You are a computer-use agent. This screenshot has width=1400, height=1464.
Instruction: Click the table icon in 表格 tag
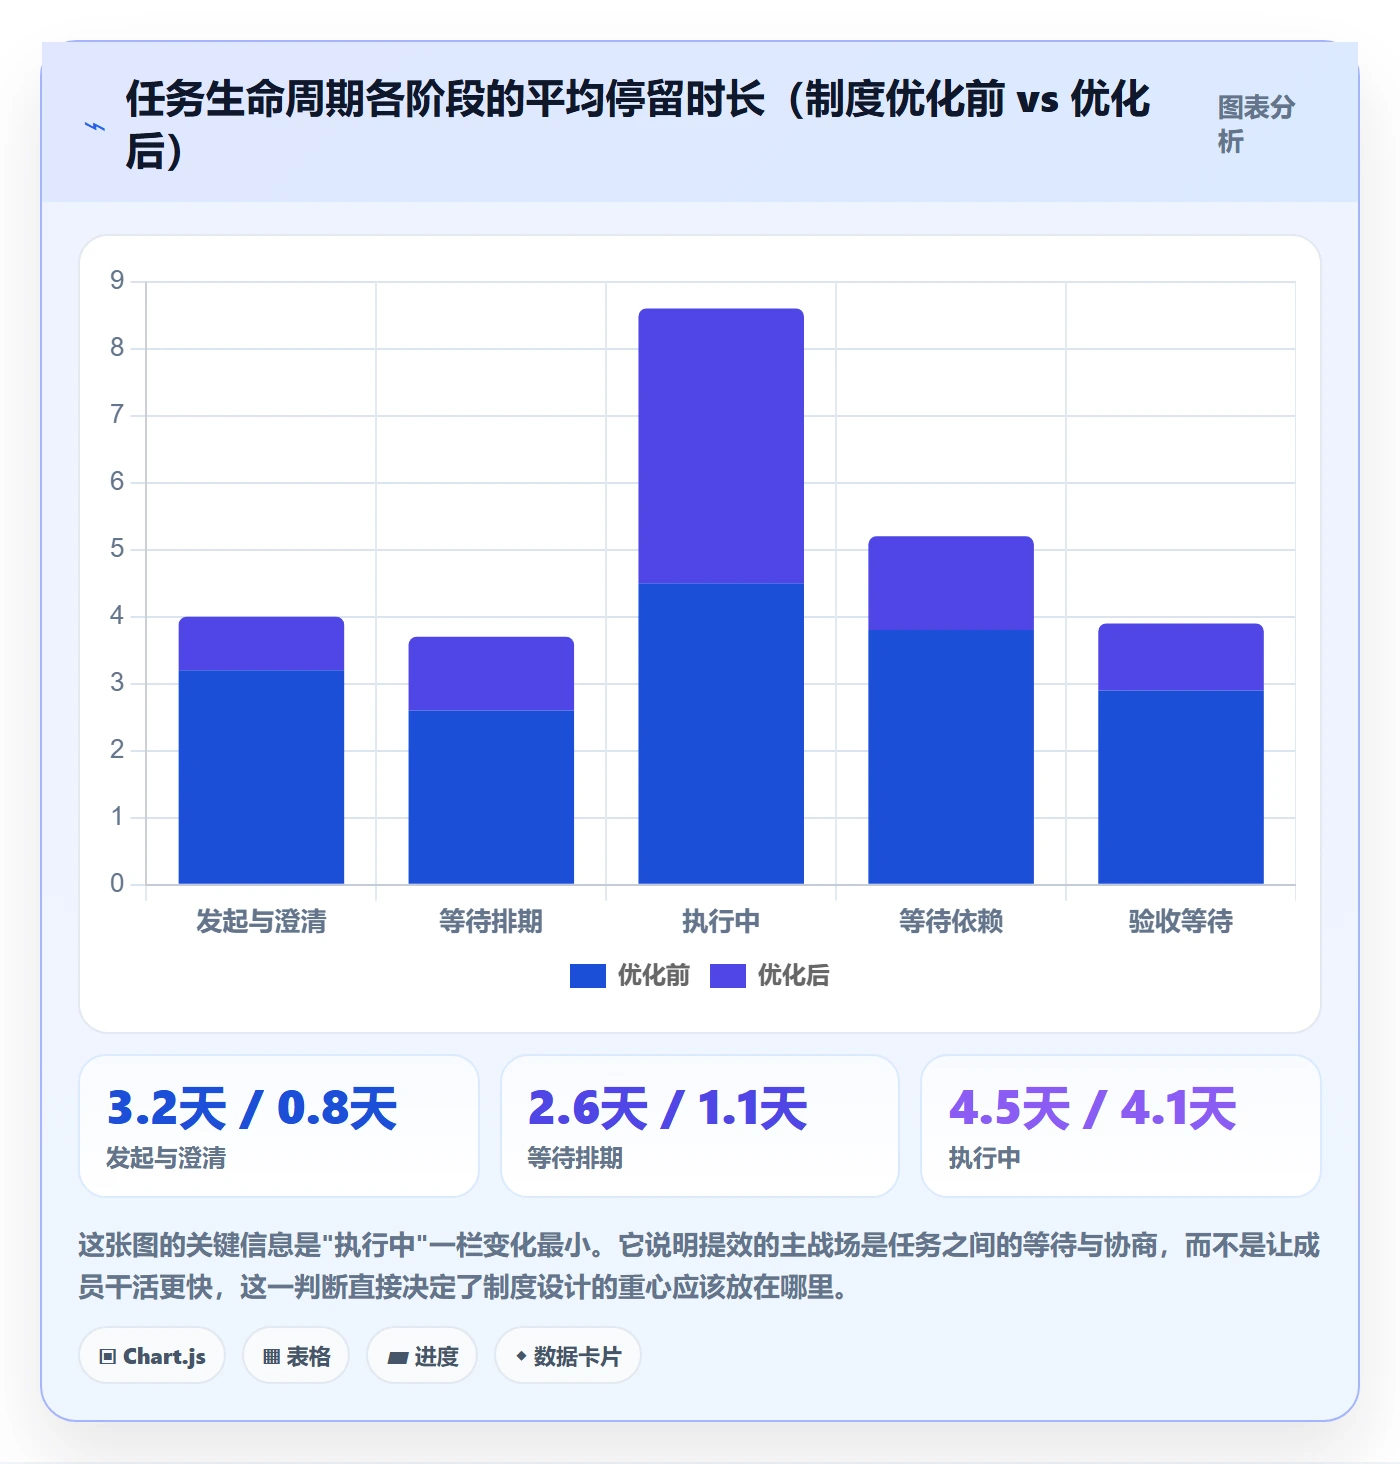pyautogui.click(x=271, y=1357)
